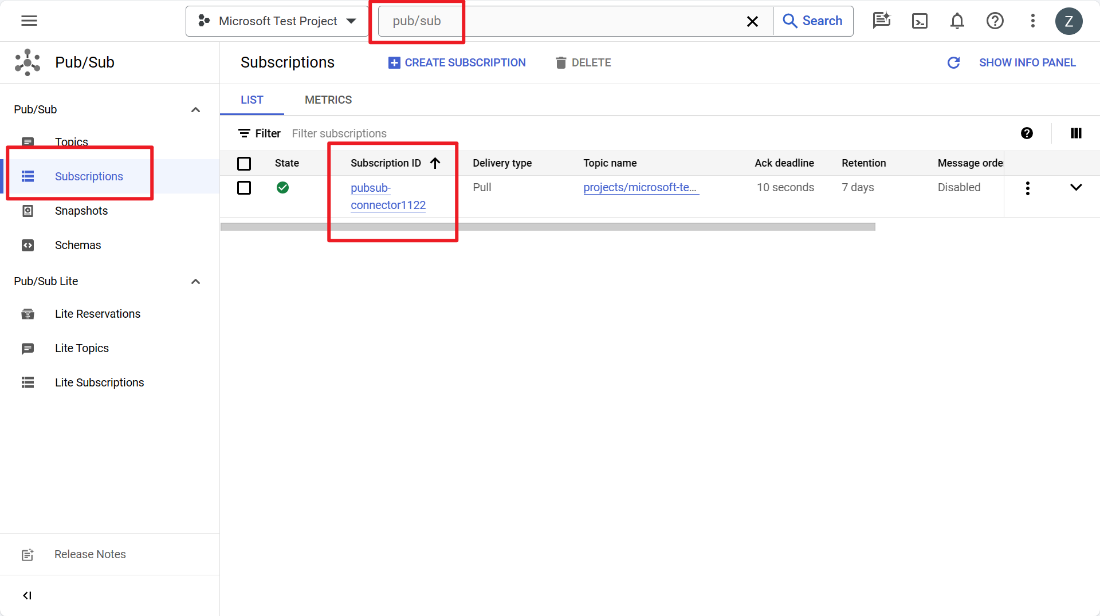Open Lite Subscriptions

(x=100, y=382)
